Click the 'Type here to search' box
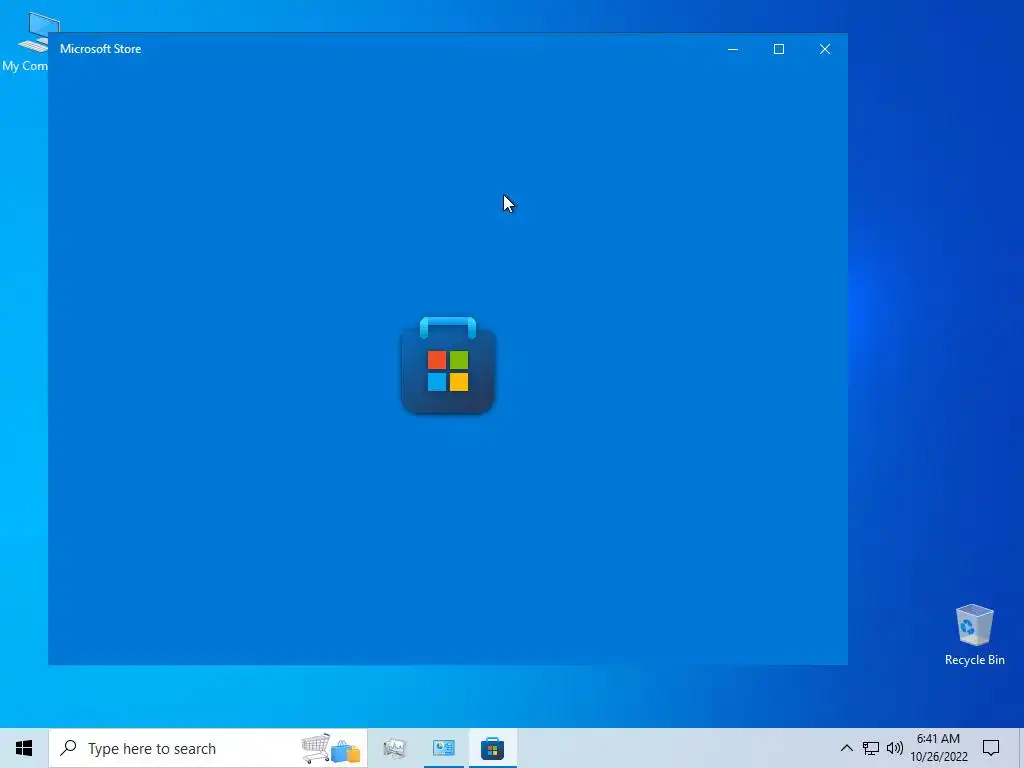 click(x=208, y=748)
